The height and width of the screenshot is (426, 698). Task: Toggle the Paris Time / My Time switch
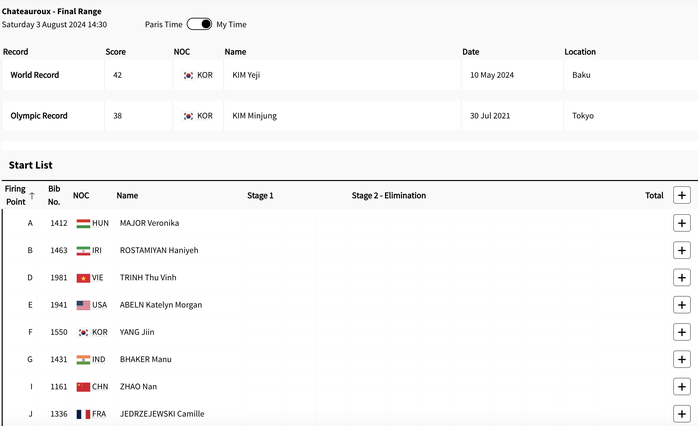point(199,24)
